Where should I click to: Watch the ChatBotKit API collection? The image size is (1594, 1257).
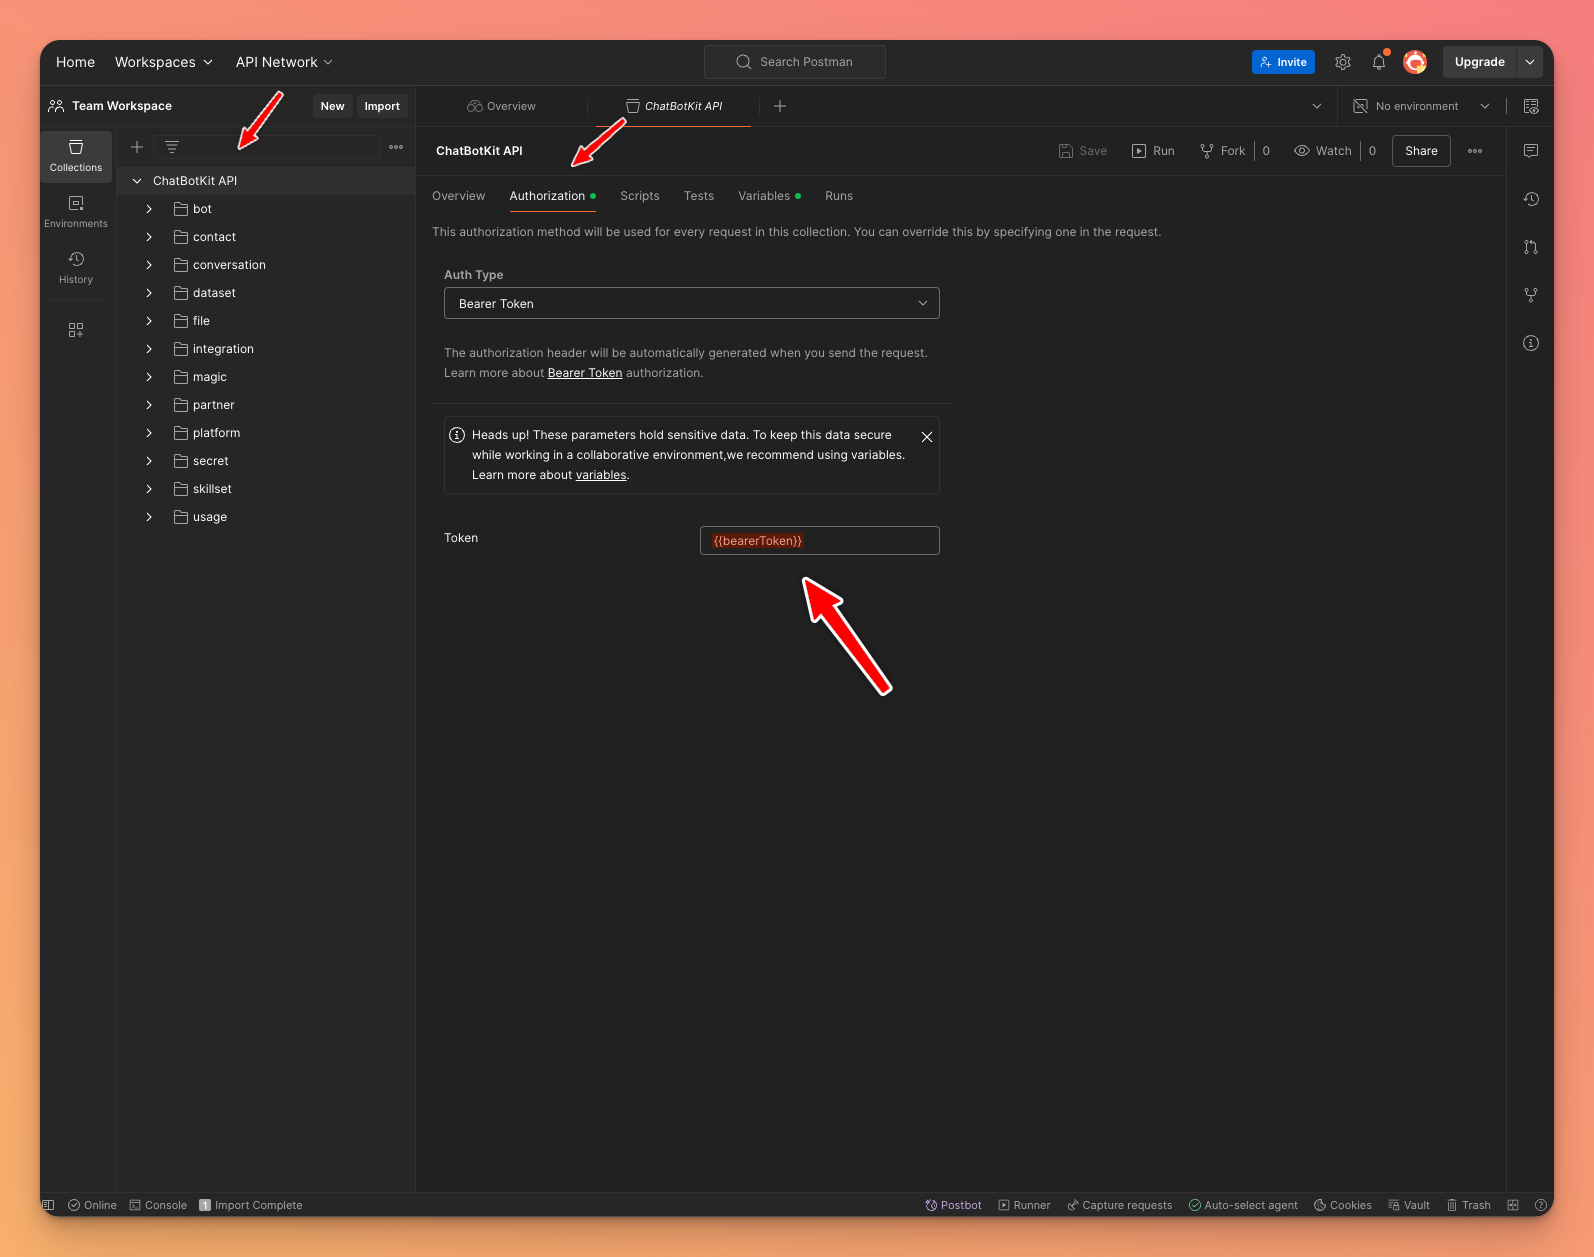coord(1323,151)
